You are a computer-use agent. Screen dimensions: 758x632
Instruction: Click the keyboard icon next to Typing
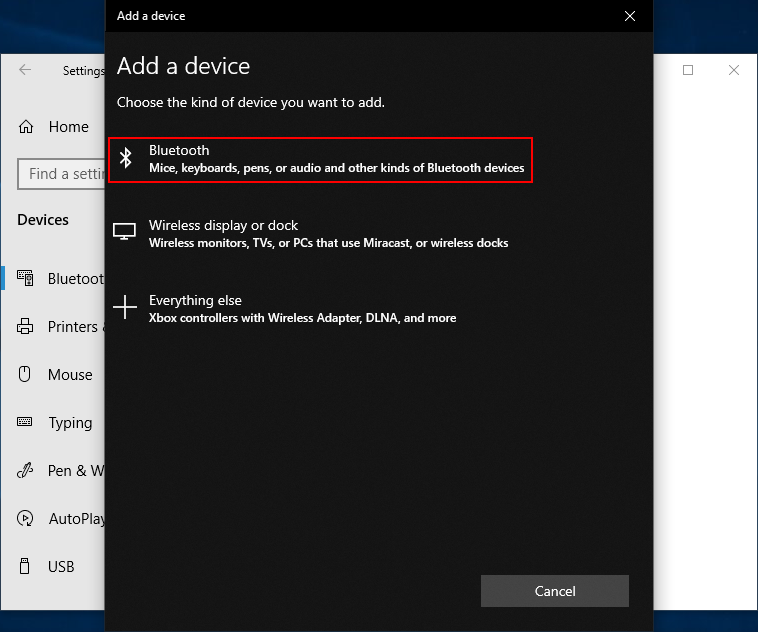[x=25, y=422]
